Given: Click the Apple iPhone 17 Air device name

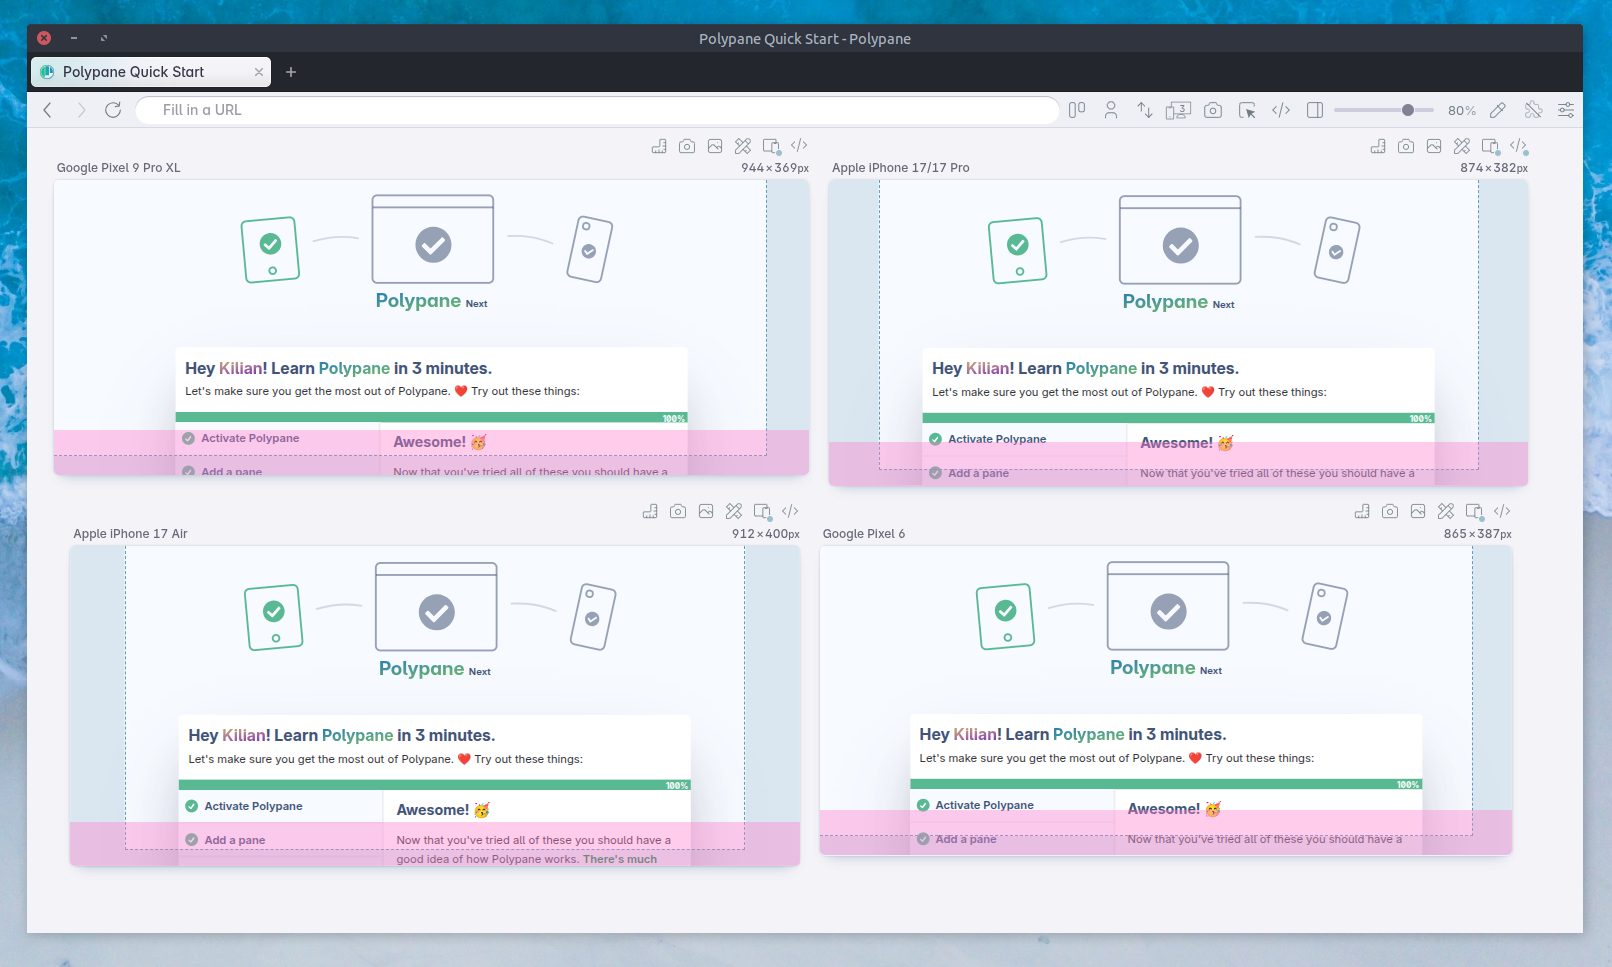Looking at the screenshot, I should click(x=130, y=534).
